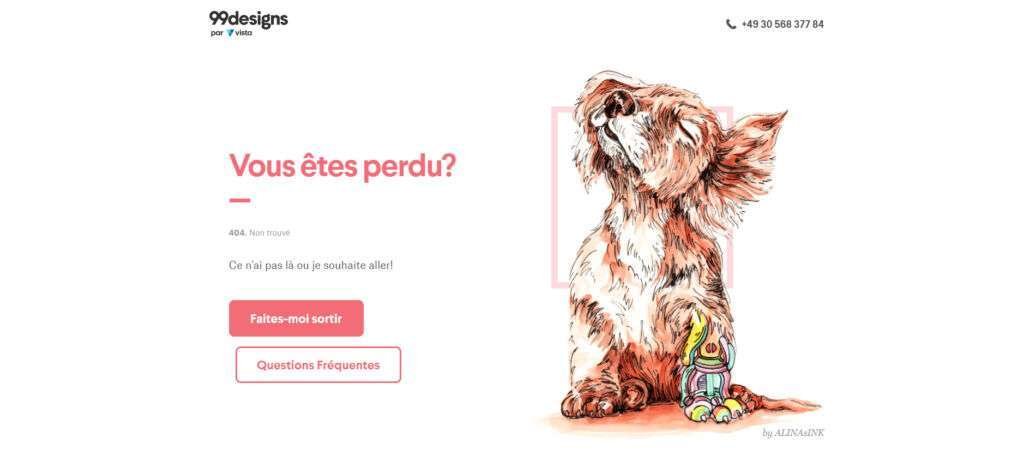Click the Vista triangle logo icon
The height and width of the screenshot is (461, 1024).
tap(230, 33)
